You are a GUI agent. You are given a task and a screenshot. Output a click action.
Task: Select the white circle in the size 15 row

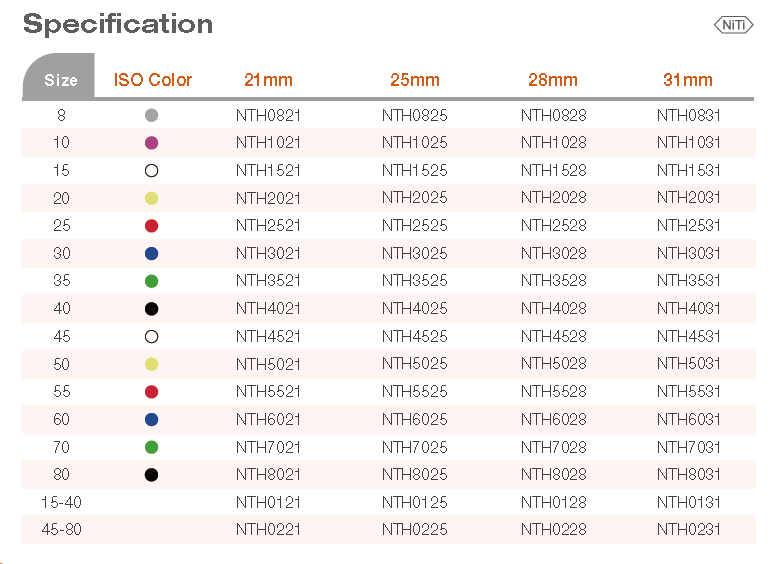(x=152, y=171)
